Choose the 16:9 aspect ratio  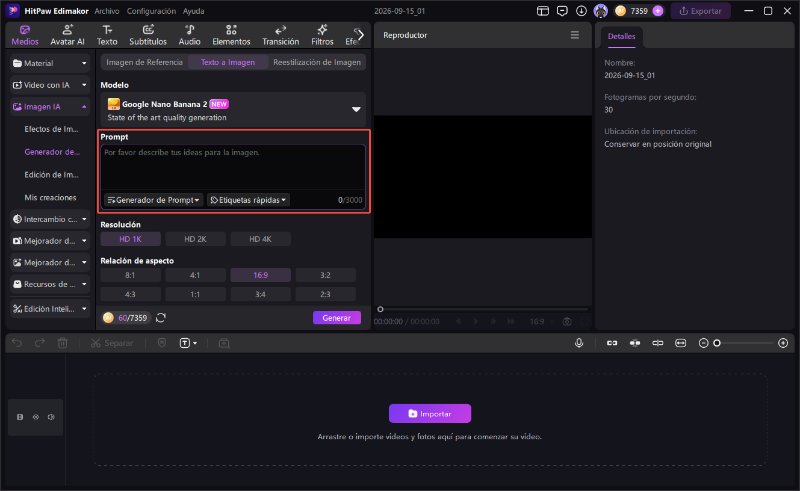(x=260, y=275)
